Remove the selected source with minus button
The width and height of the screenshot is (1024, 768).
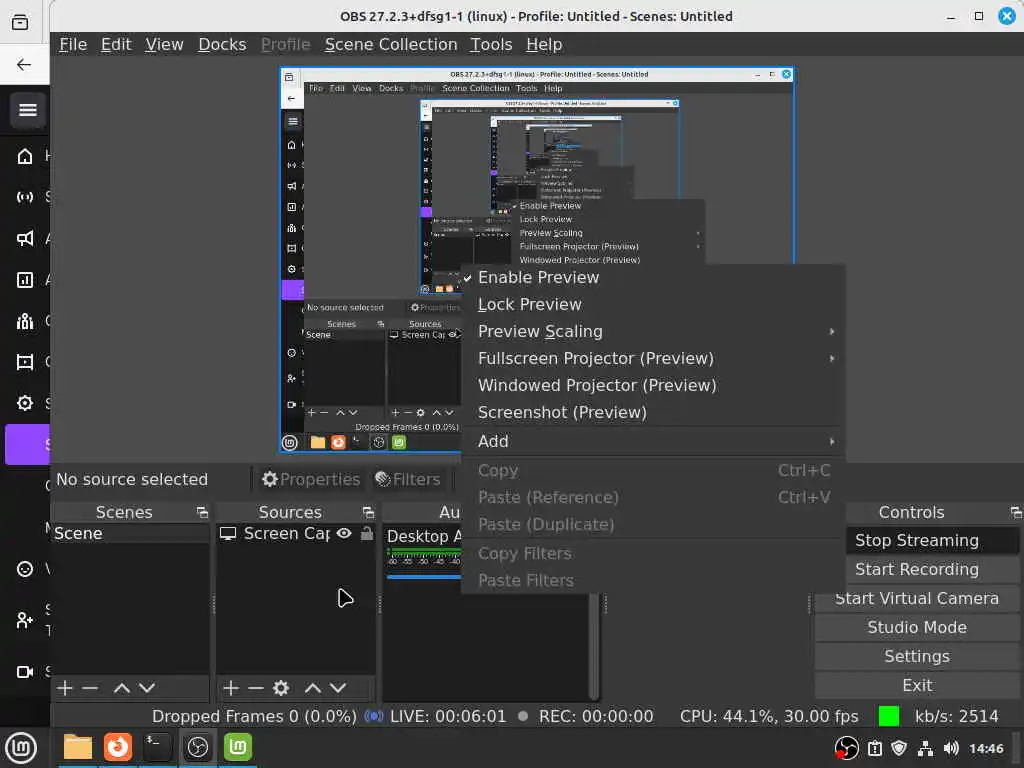(x=256, y=688)
